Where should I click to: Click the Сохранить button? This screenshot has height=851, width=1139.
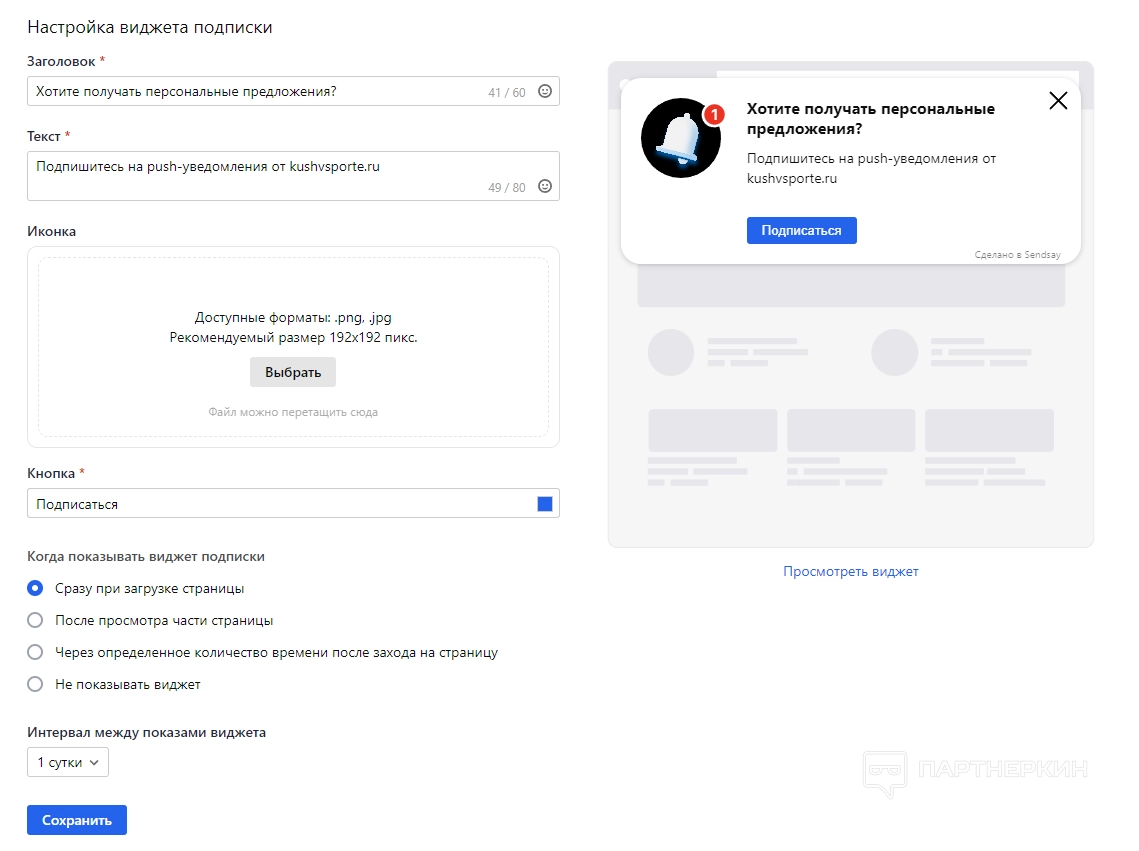click(77, 820)
